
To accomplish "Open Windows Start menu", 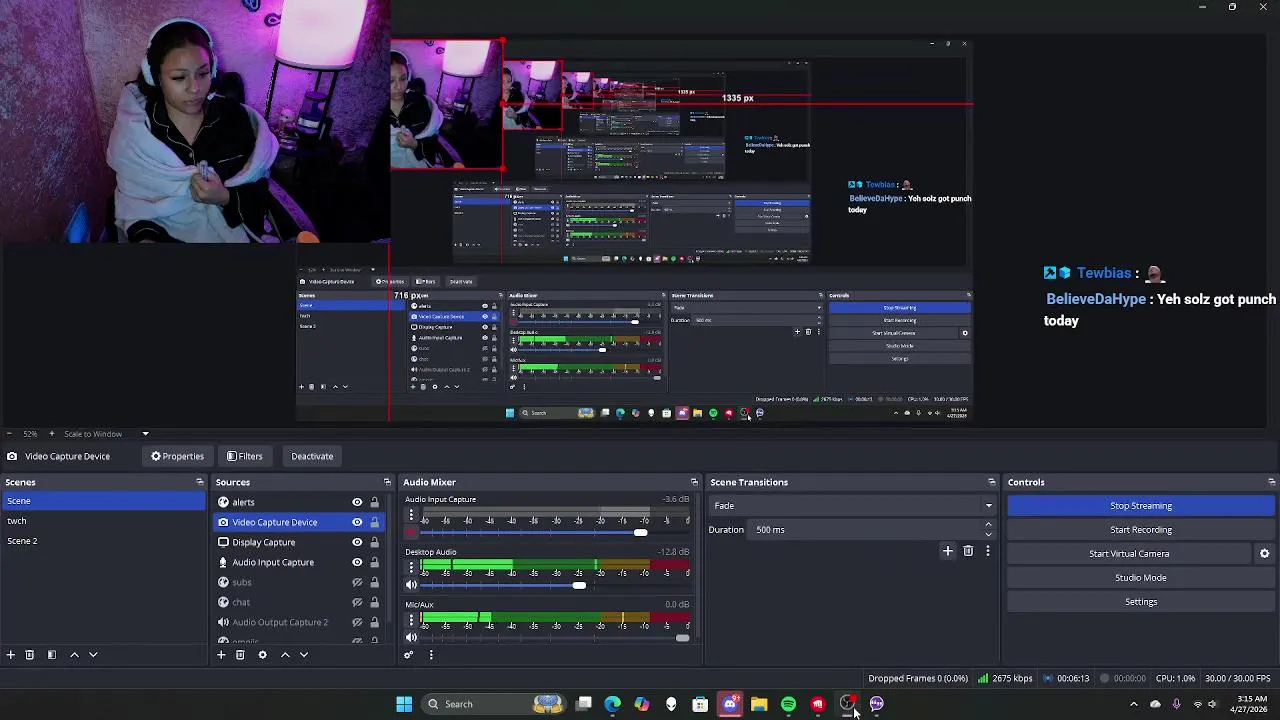I will click(x=404, y=704).
